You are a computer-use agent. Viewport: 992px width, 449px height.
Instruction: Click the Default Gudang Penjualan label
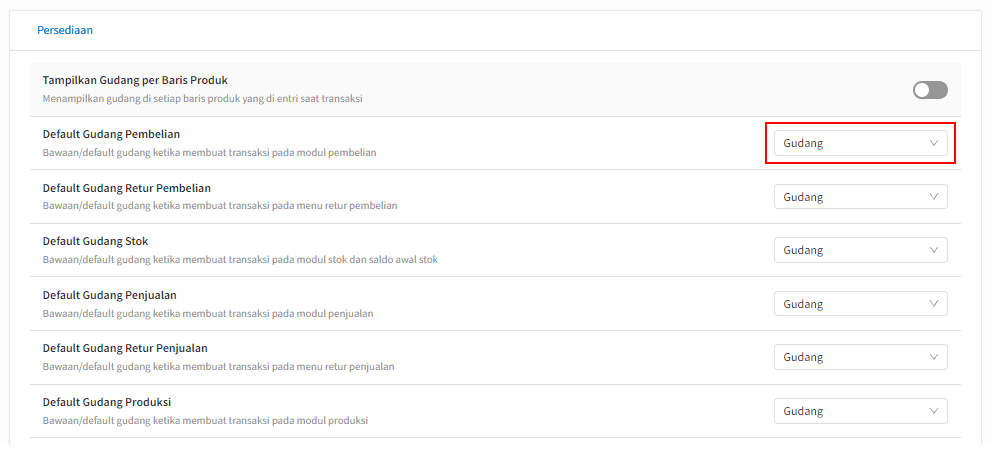pos(109,295)
